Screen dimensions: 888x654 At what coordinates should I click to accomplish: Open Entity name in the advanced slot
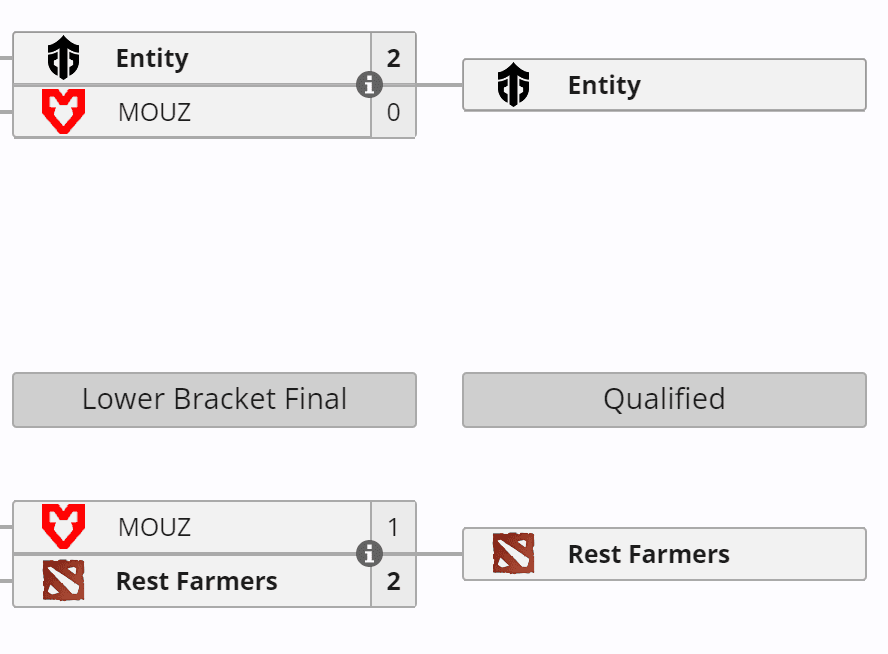604,85
